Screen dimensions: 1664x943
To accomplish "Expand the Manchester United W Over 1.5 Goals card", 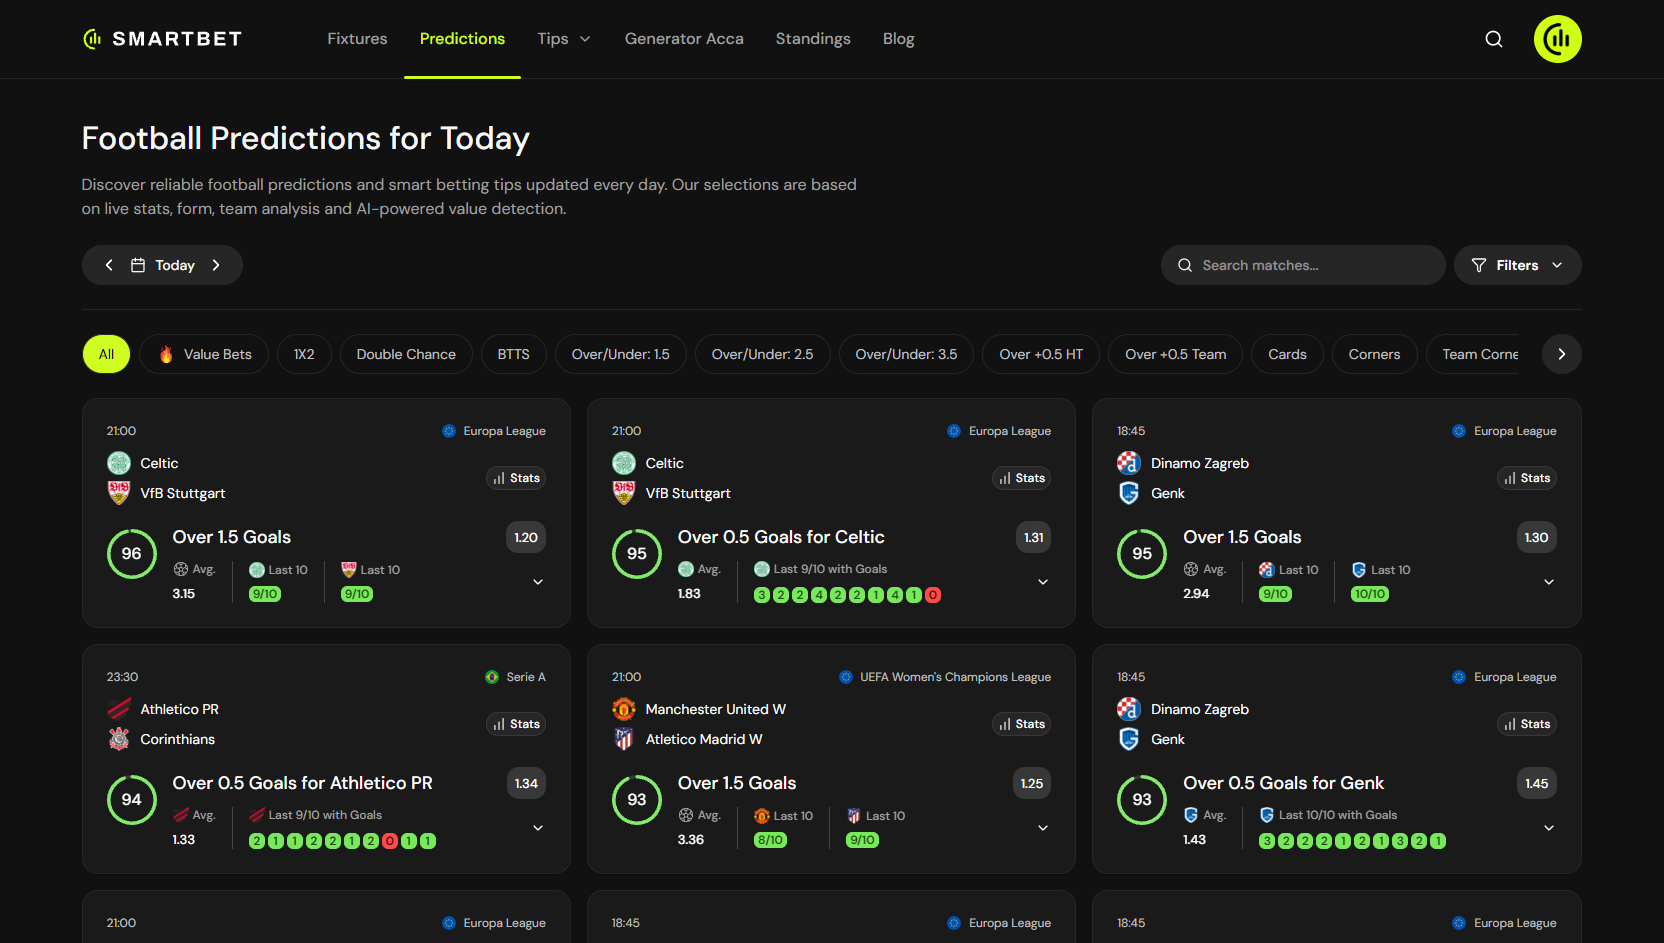I will (x=1043, y=828).
